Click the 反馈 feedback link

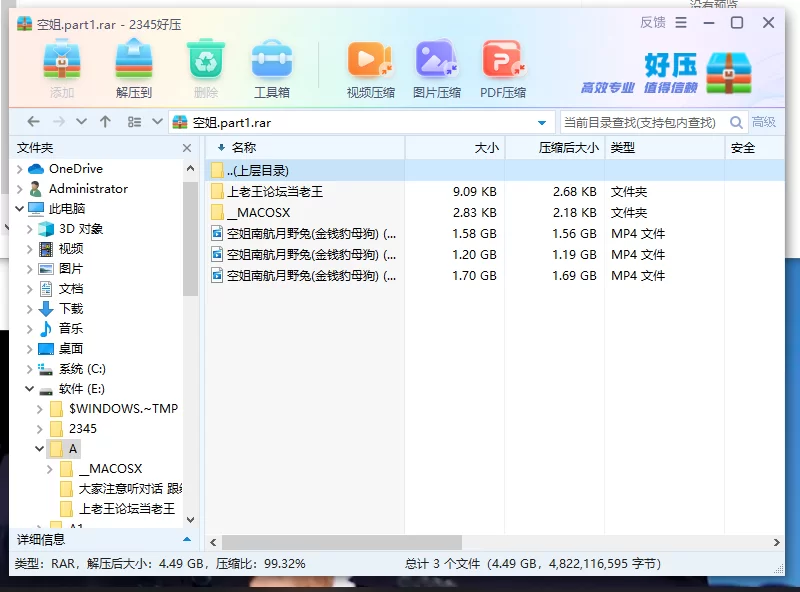click(653, 22)
